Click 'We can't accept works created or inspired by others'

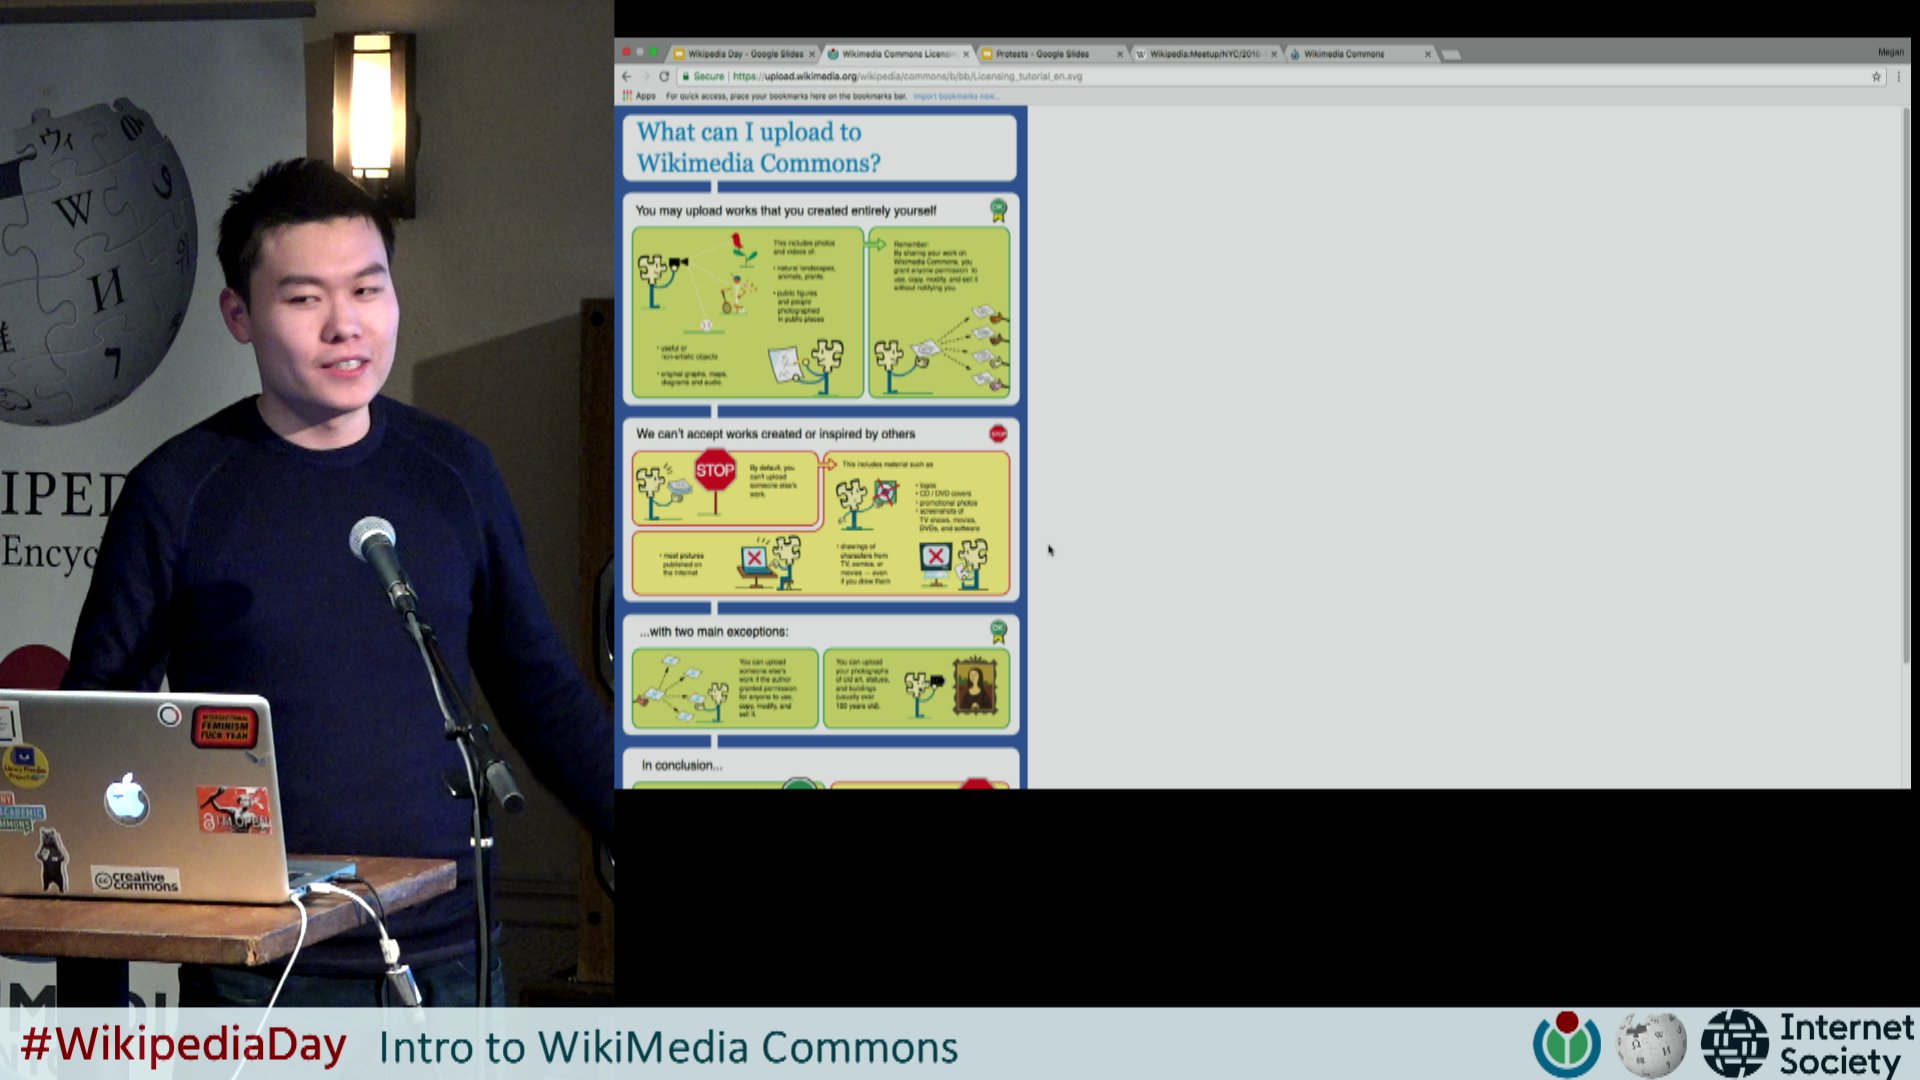[x=776, y=433]
